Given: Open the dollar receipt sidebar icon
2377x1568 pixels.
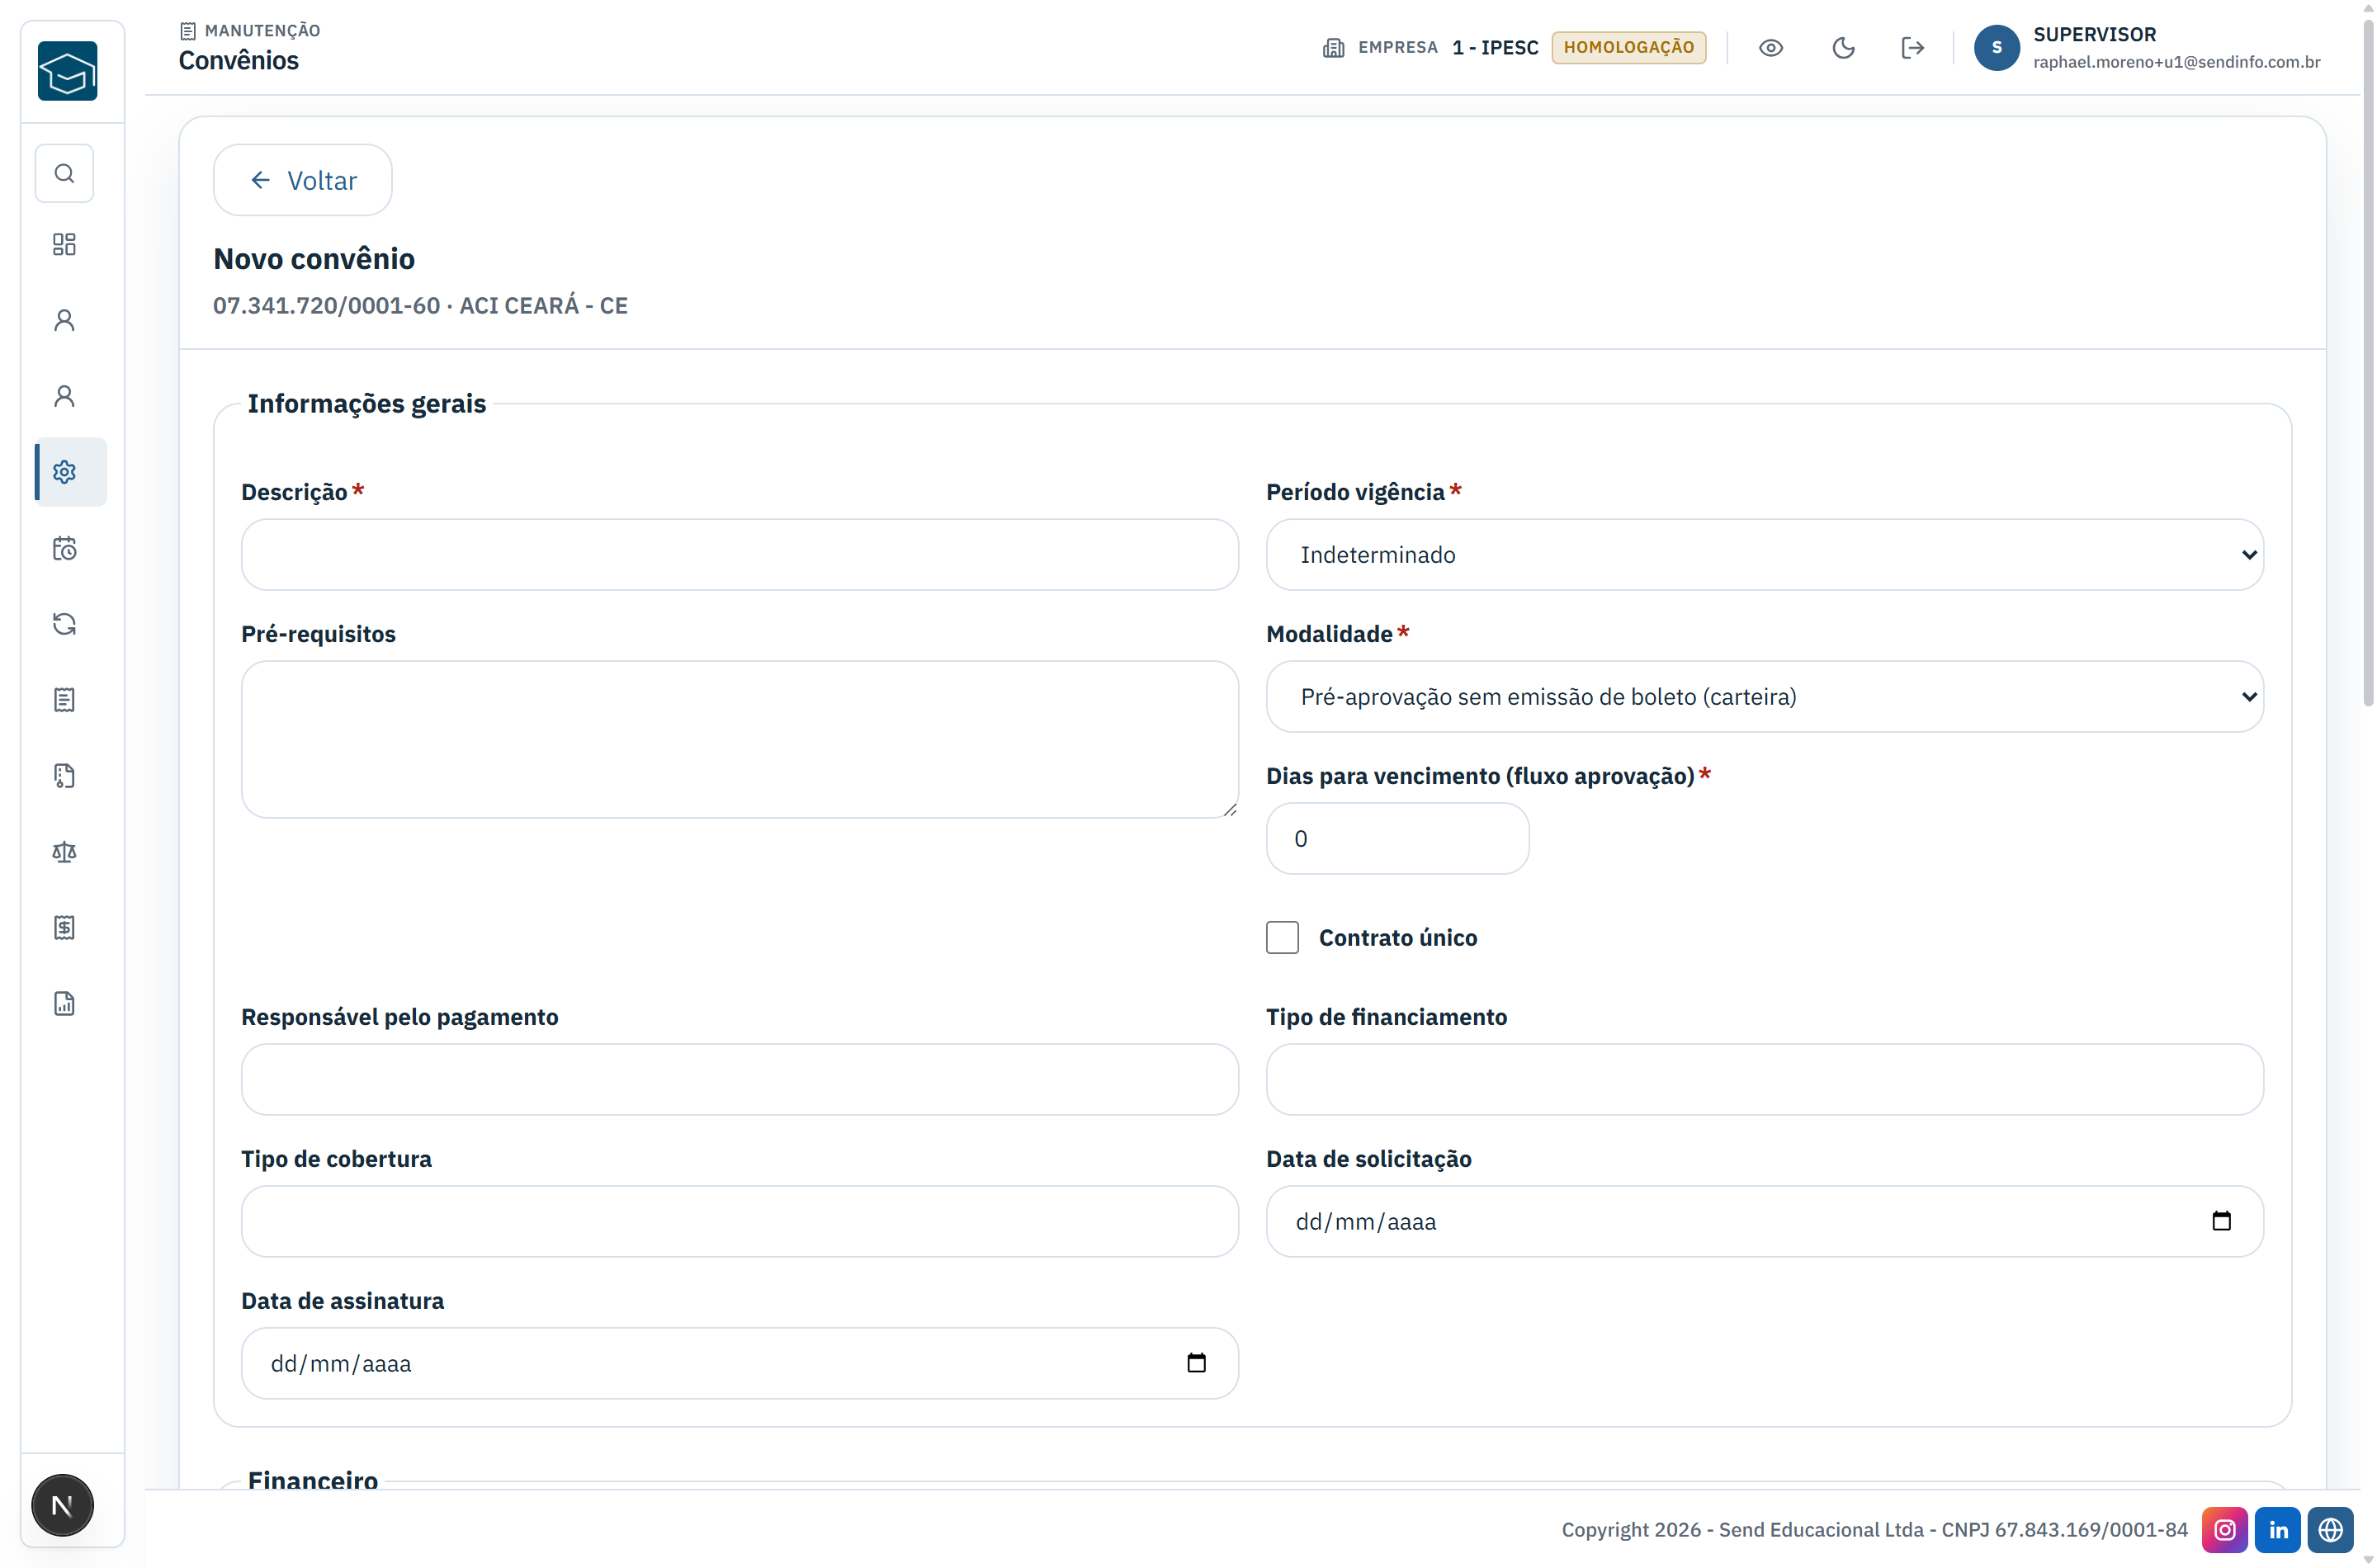Looking at the screenshot, I should (x=64, y=928).
